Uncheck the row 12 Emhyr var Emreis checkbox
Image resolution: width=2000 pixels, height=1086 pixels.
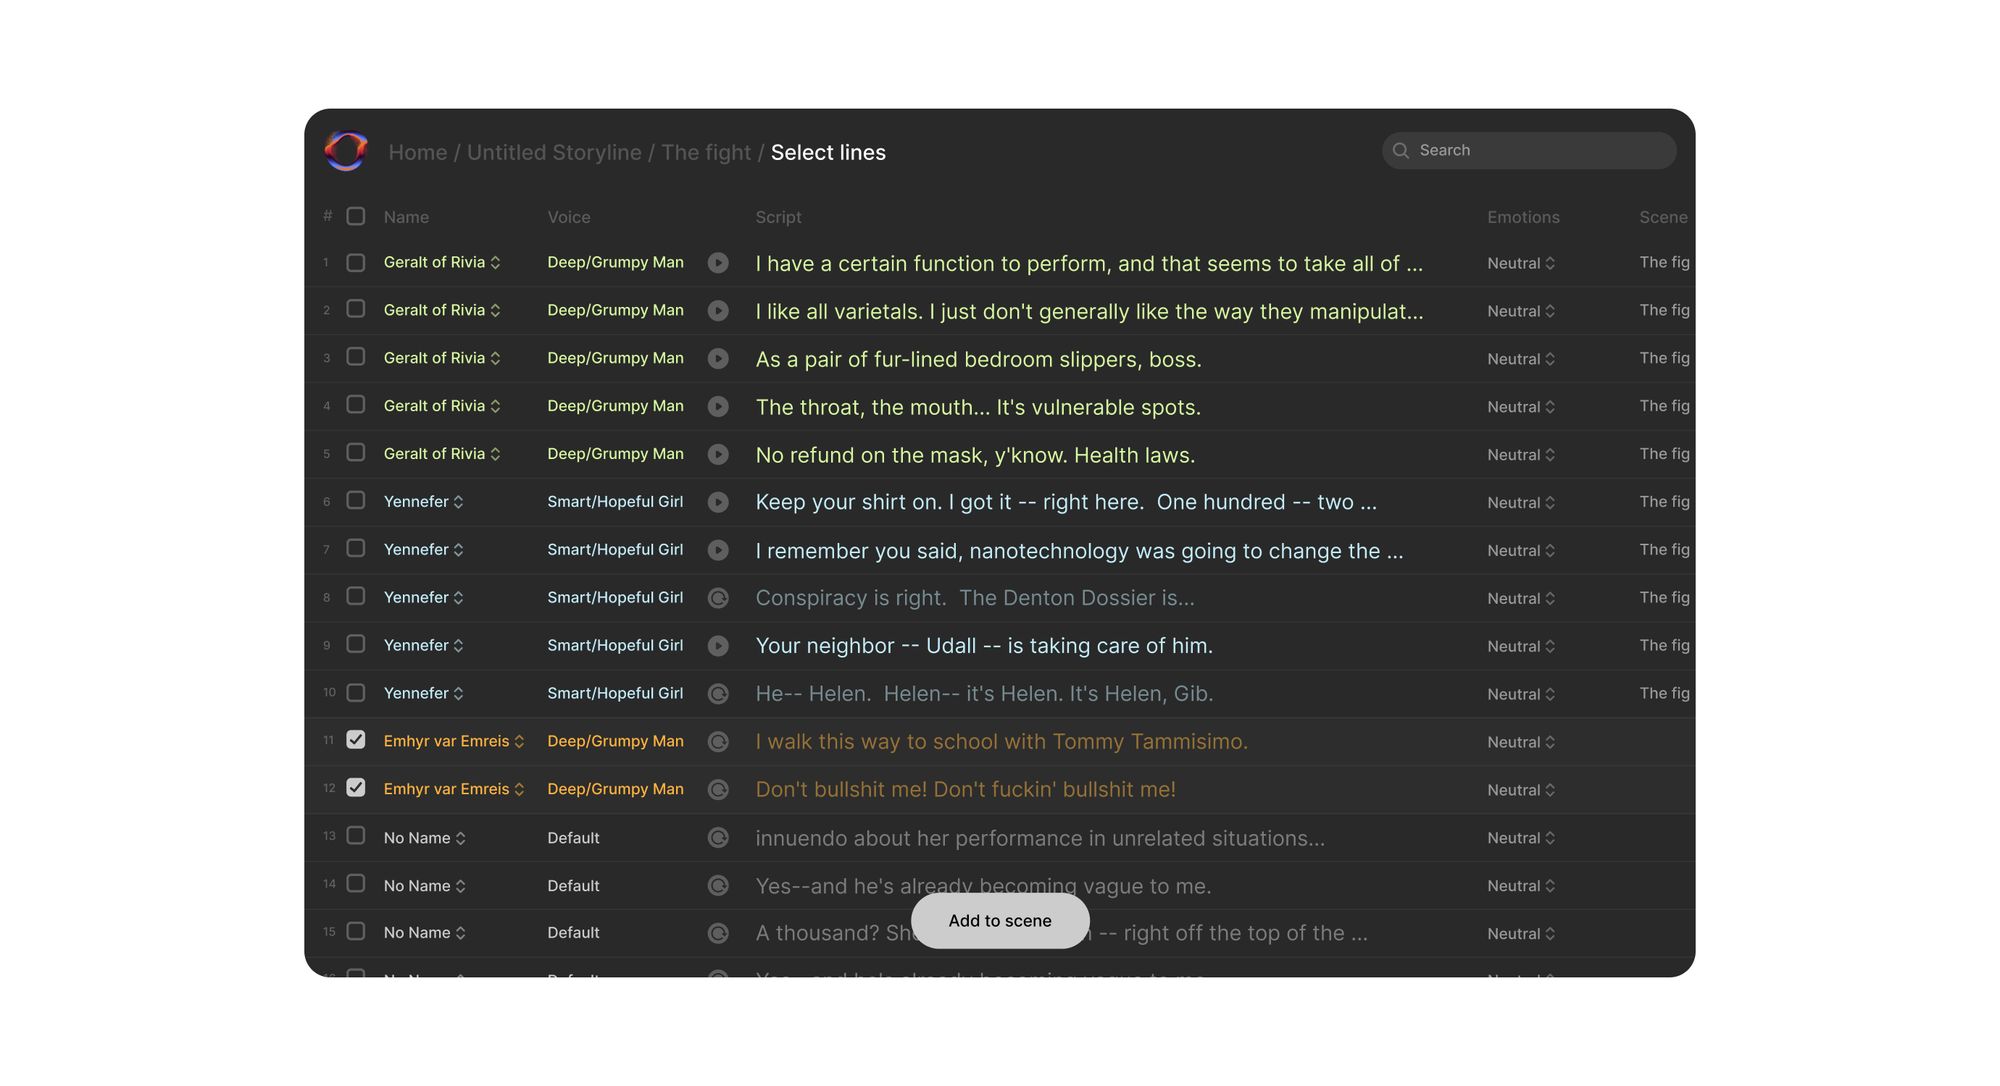pos(356,788)
